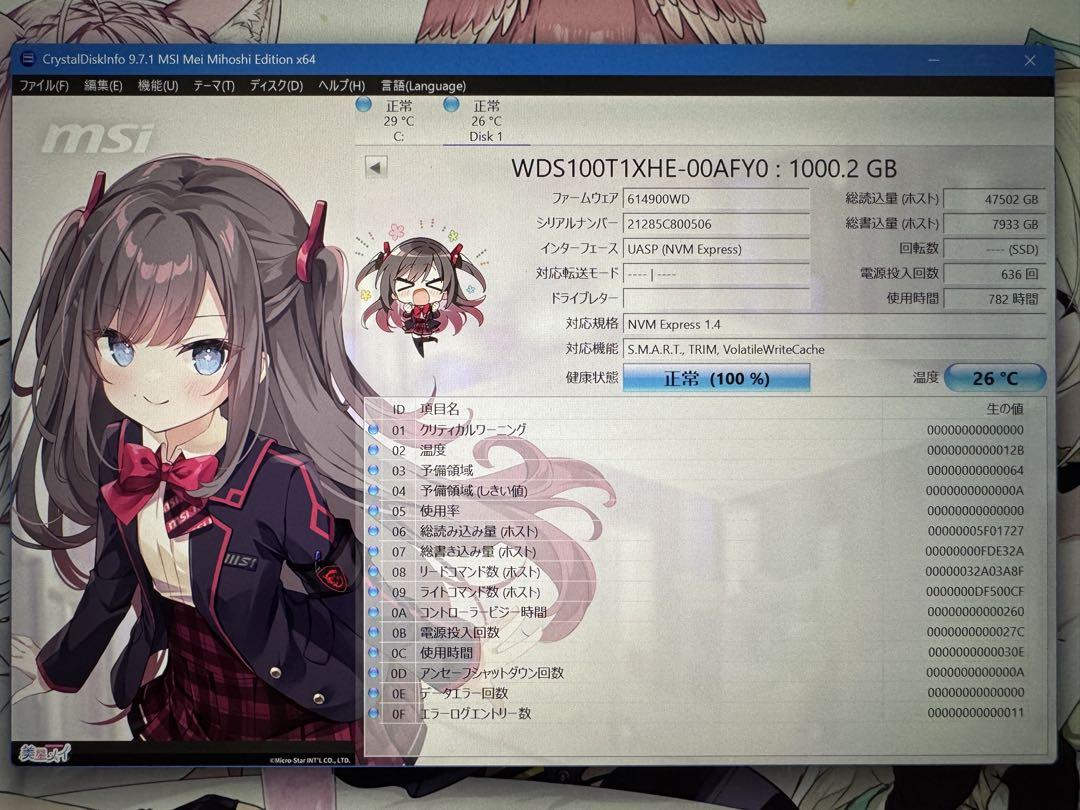Click total host reads value 47502 GB
The image size is (1080, 810).
(995, 199)
